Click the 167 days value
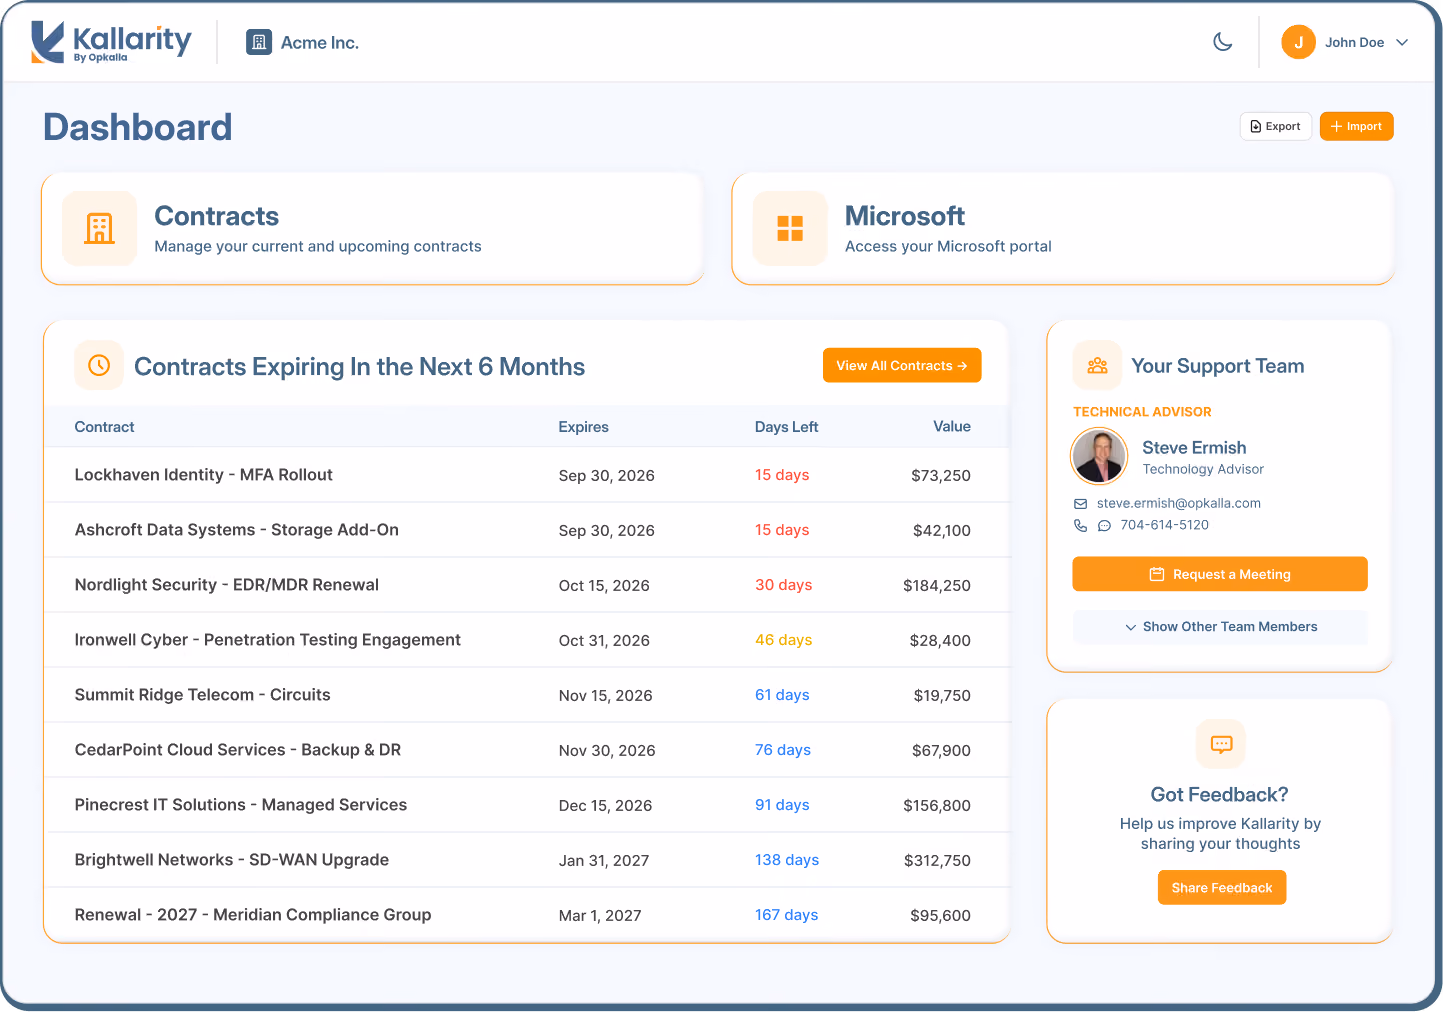This screenshot has width=1443, height=1012. pos(786,915)
